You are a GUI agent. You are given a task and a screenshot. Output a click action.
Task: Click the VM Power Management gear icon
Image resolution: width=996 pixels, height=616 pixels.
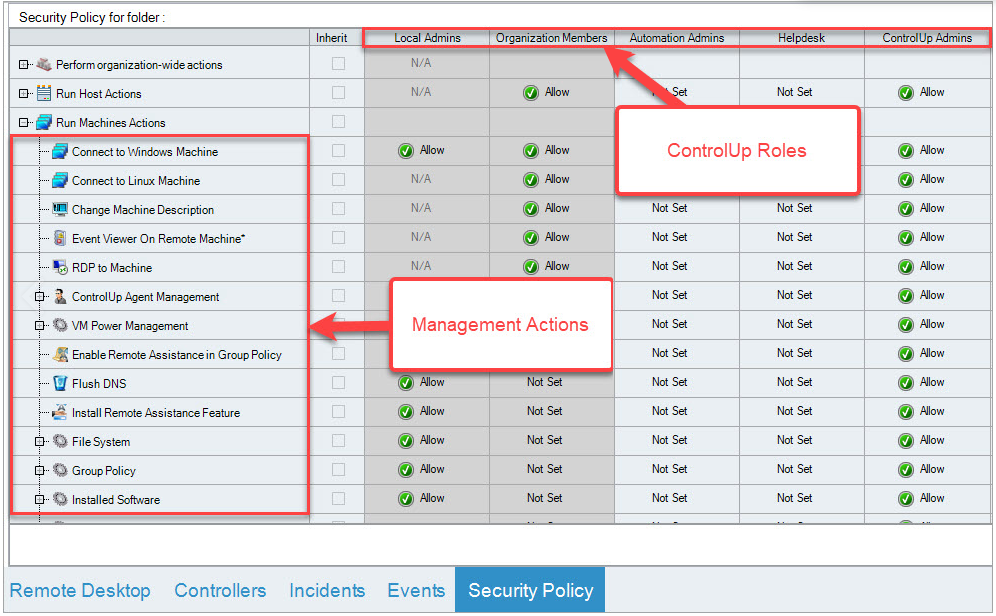[60, 325]
